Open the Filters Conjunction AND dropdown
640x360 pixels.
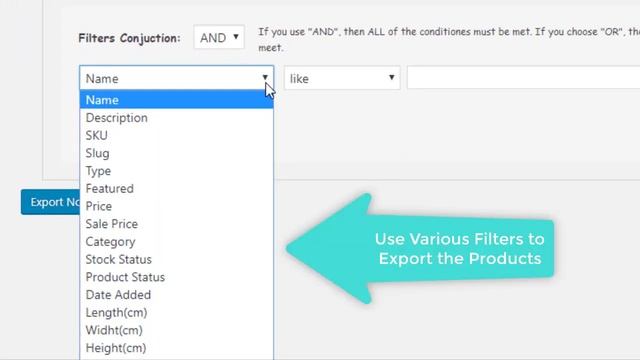tap(219, 38)
